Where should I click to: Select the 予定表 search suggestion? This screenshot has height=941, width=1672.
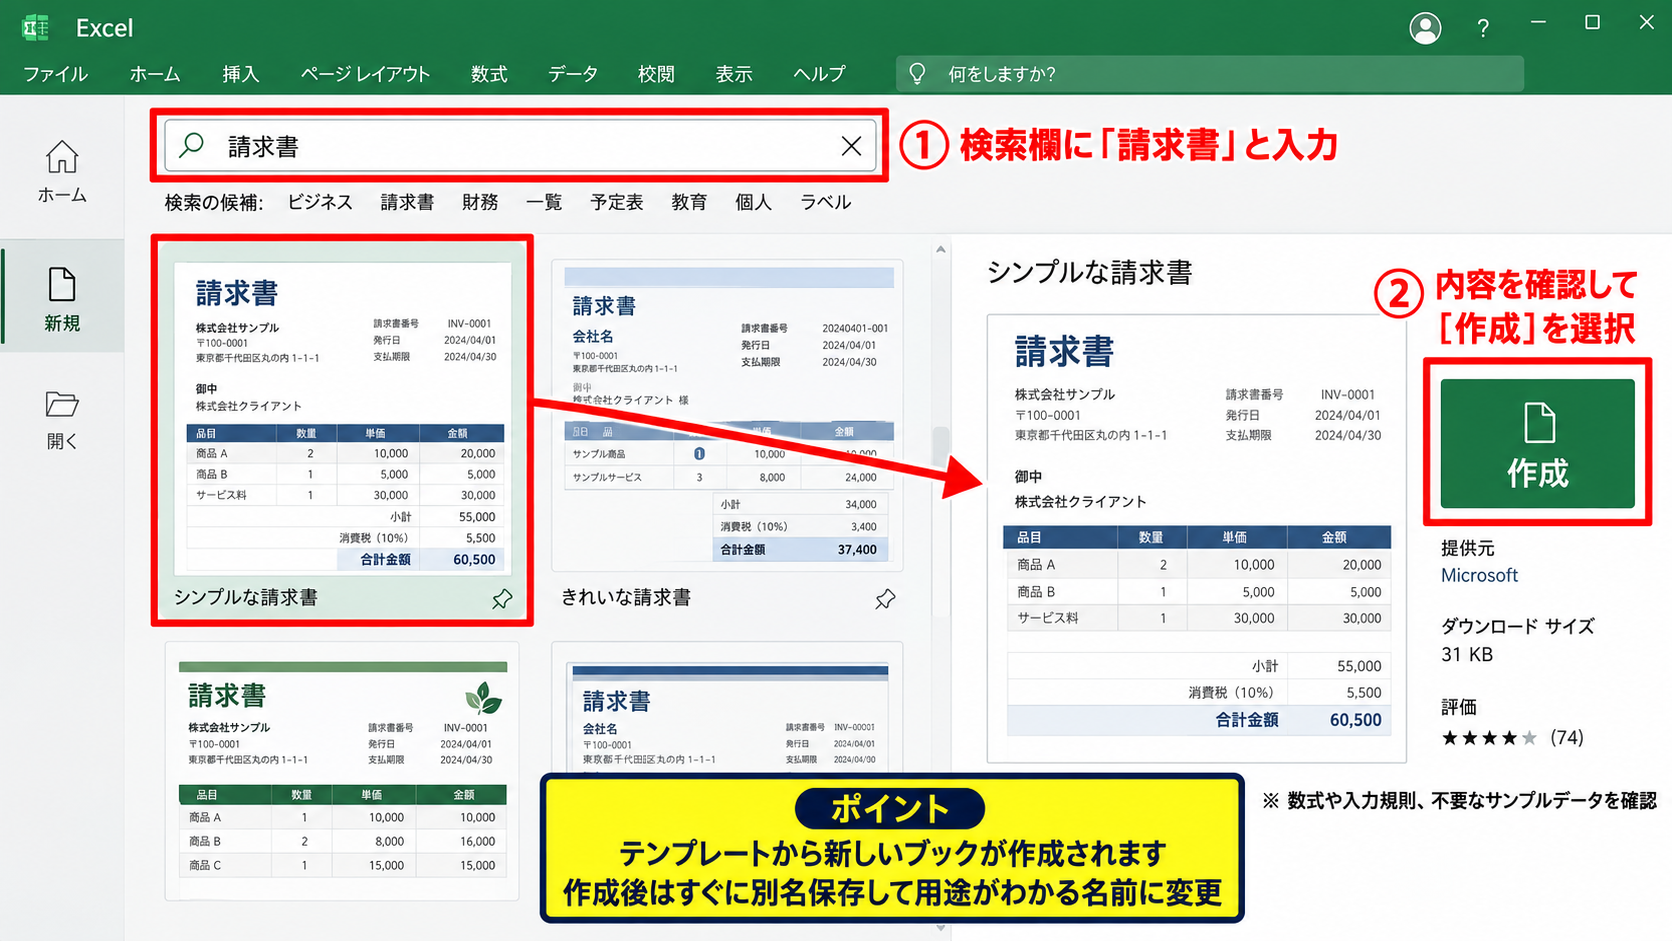click(x=617, y=202)
